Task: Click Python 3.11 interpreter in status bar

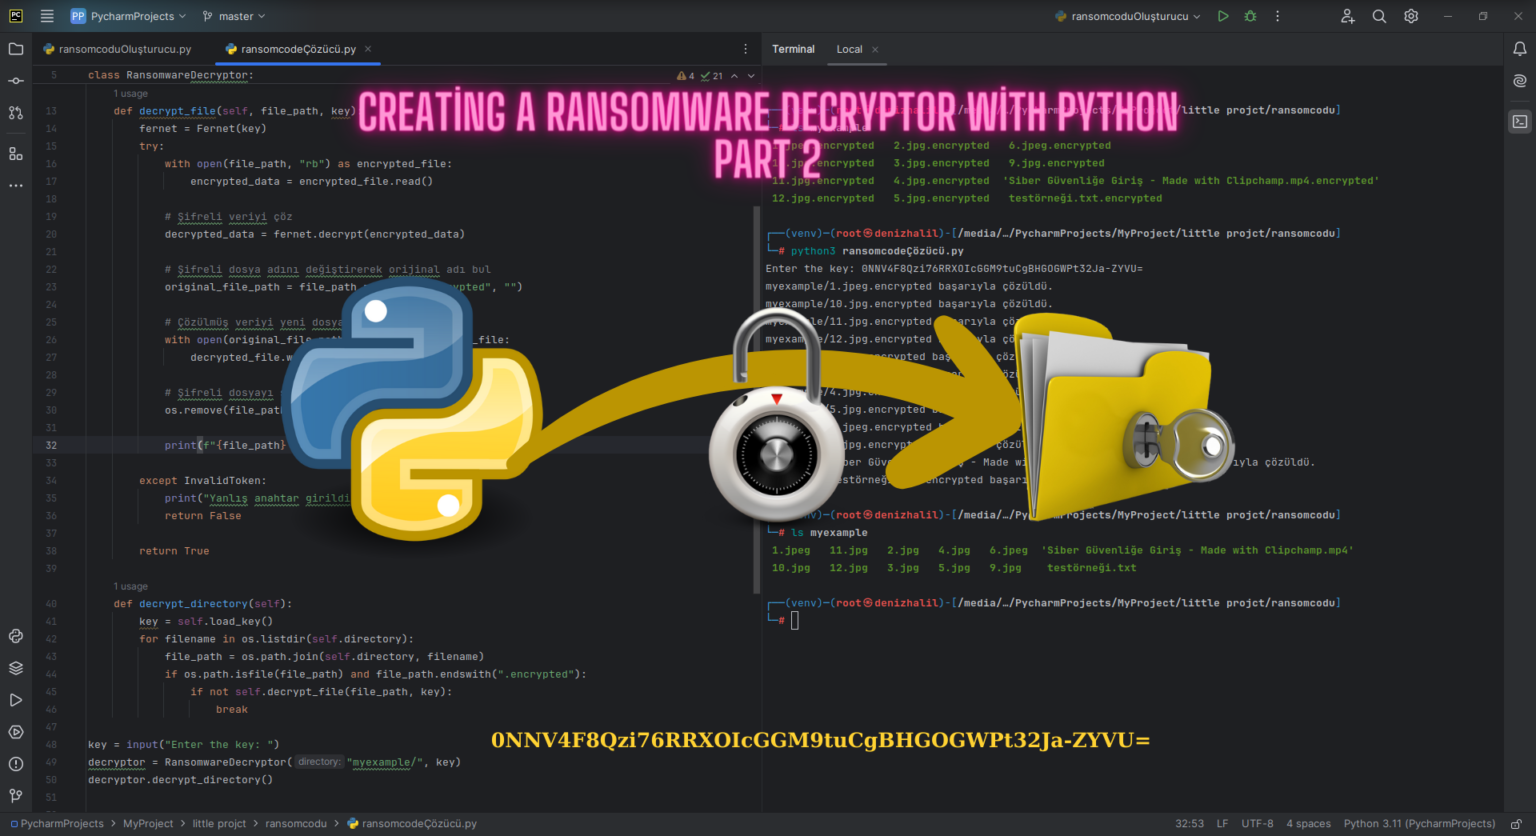Action: 1418,823
